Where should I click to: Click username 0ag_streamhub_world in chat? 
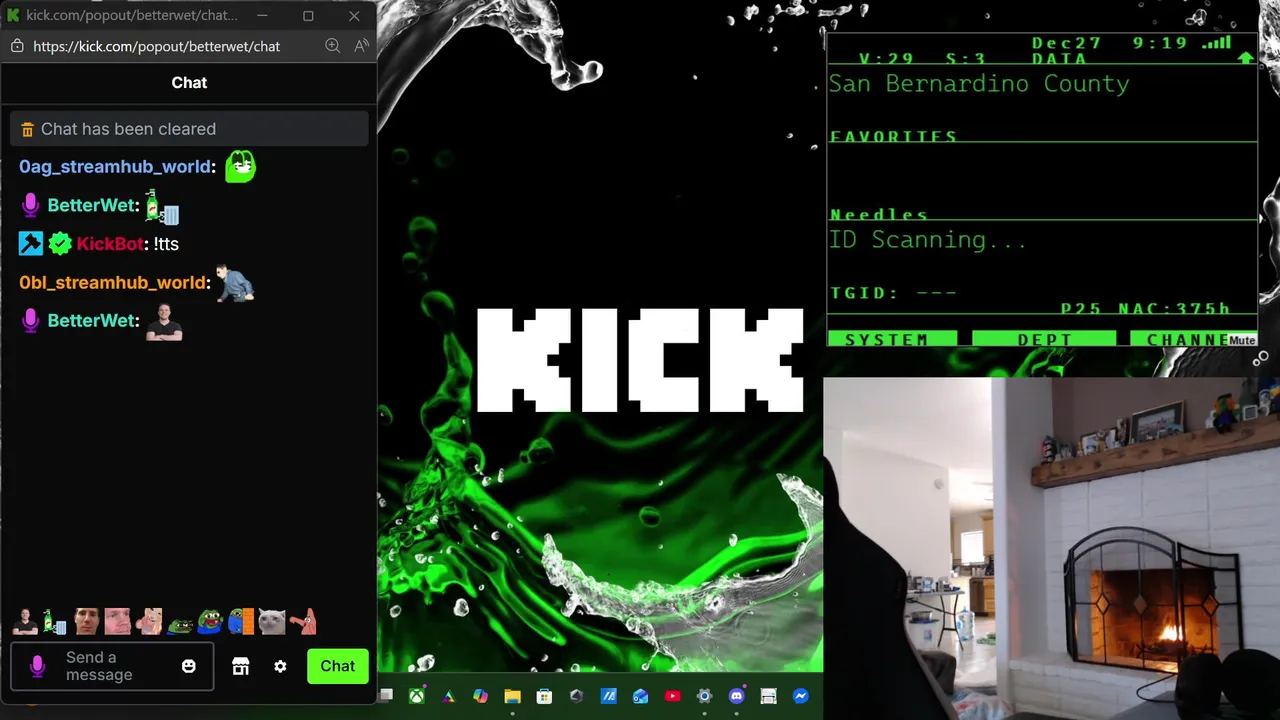point(115,167)
